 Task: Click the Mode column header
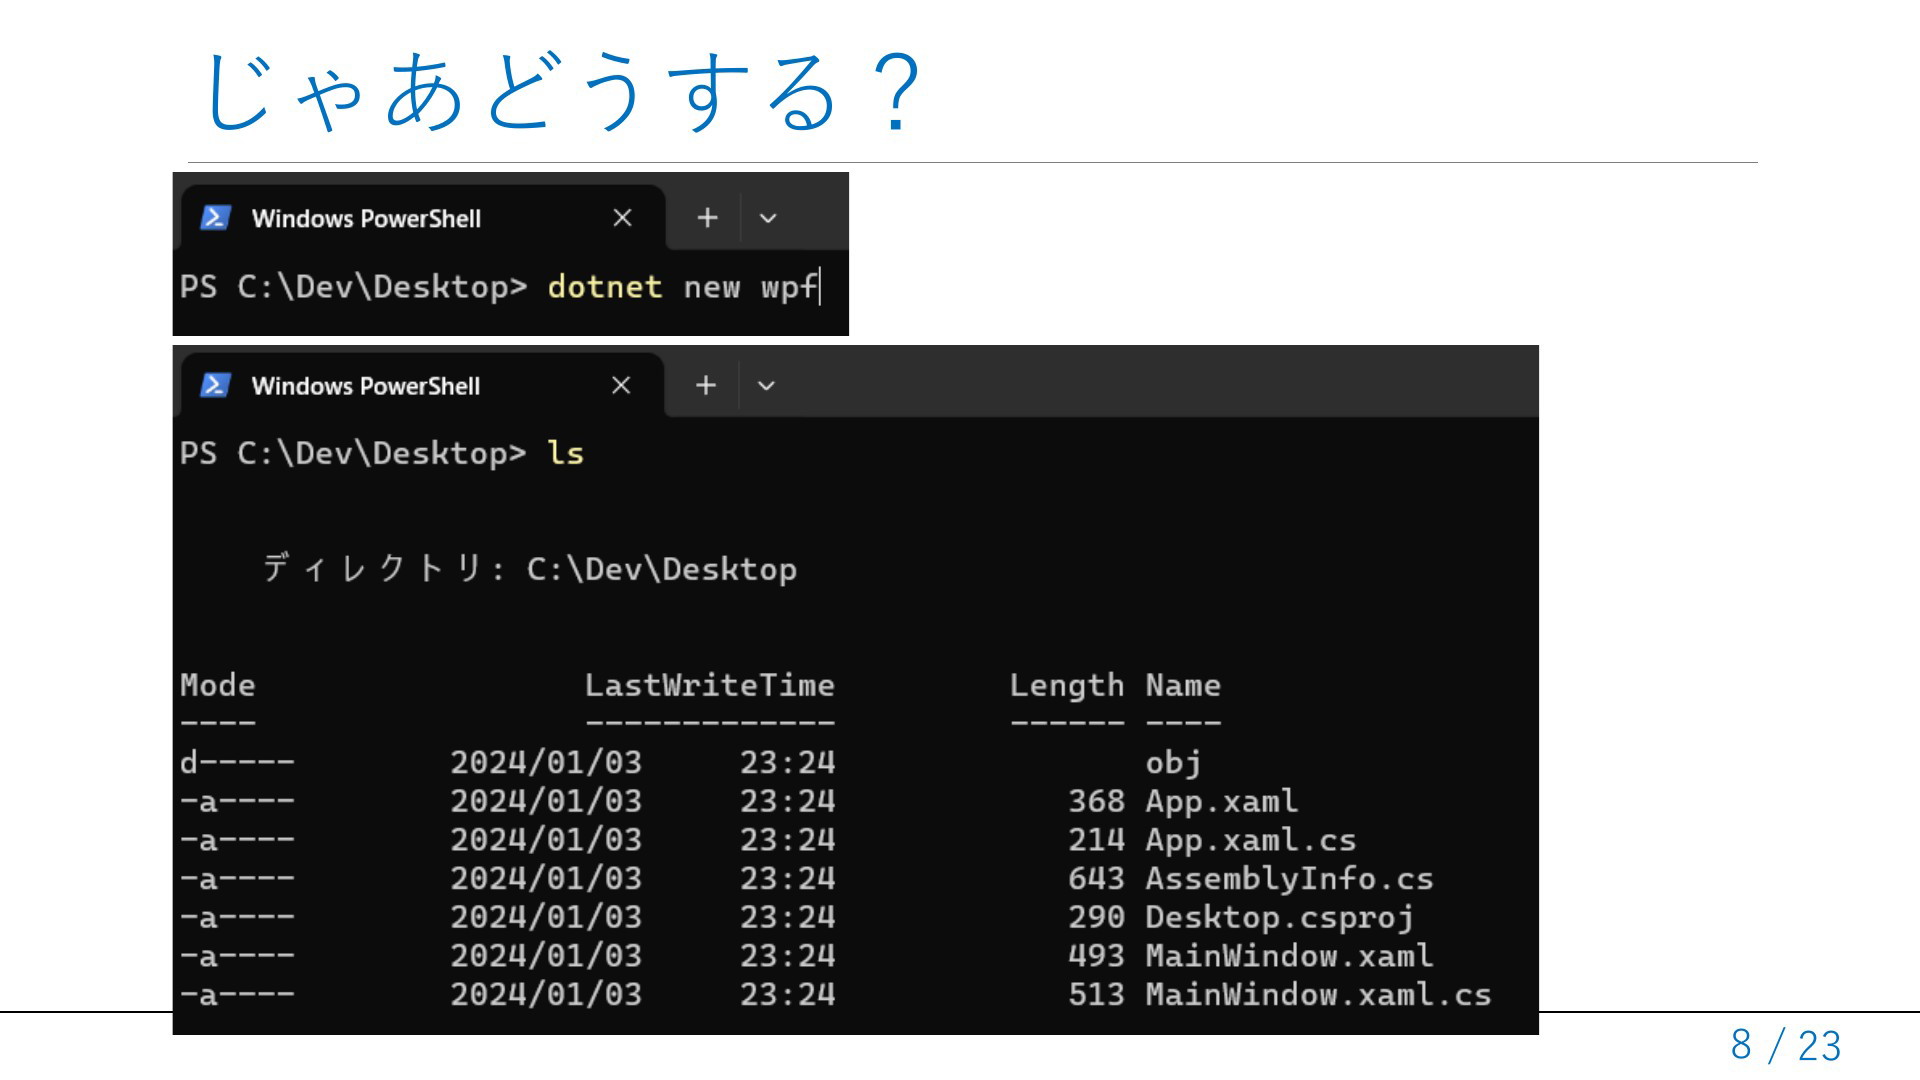coord(217,686)
